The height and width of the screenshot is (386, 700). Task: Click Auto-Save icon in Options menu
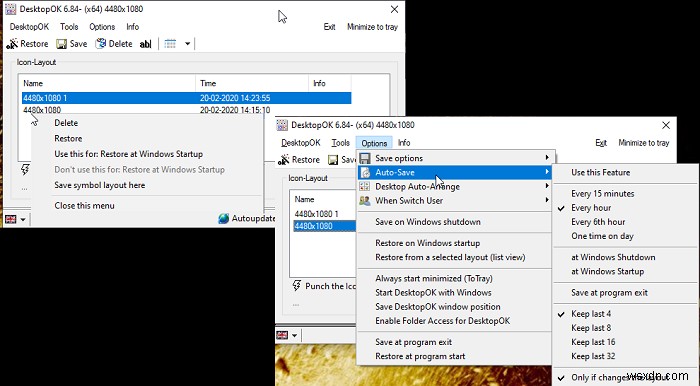[x=365, y=173]
